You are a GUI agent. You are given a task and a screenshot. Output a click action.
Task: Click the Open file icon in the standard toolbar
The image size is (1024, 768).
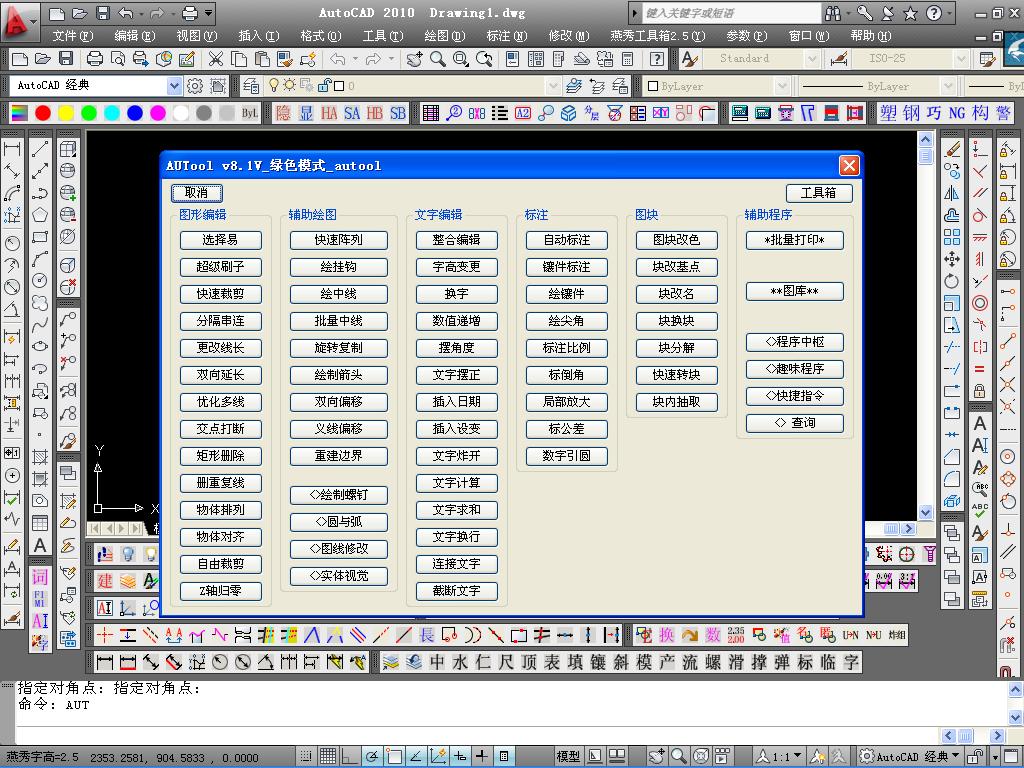[42, 59]
